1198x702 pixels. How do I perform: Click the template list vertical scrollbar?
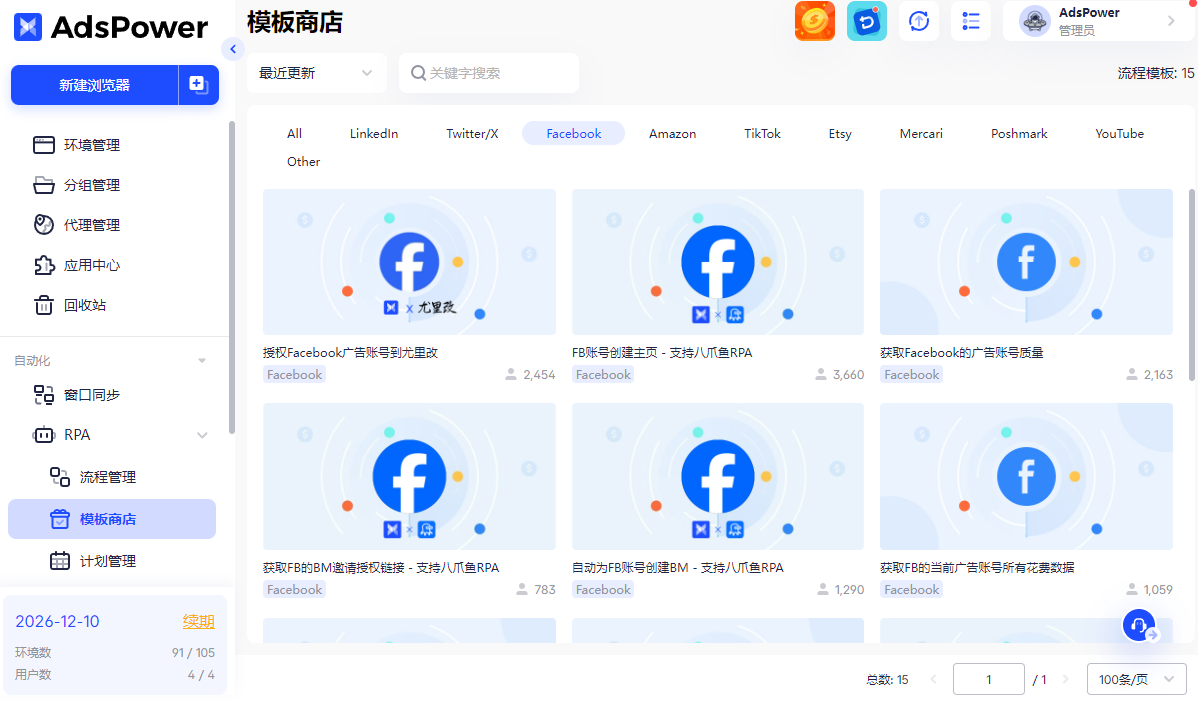tap(1191, 286)
